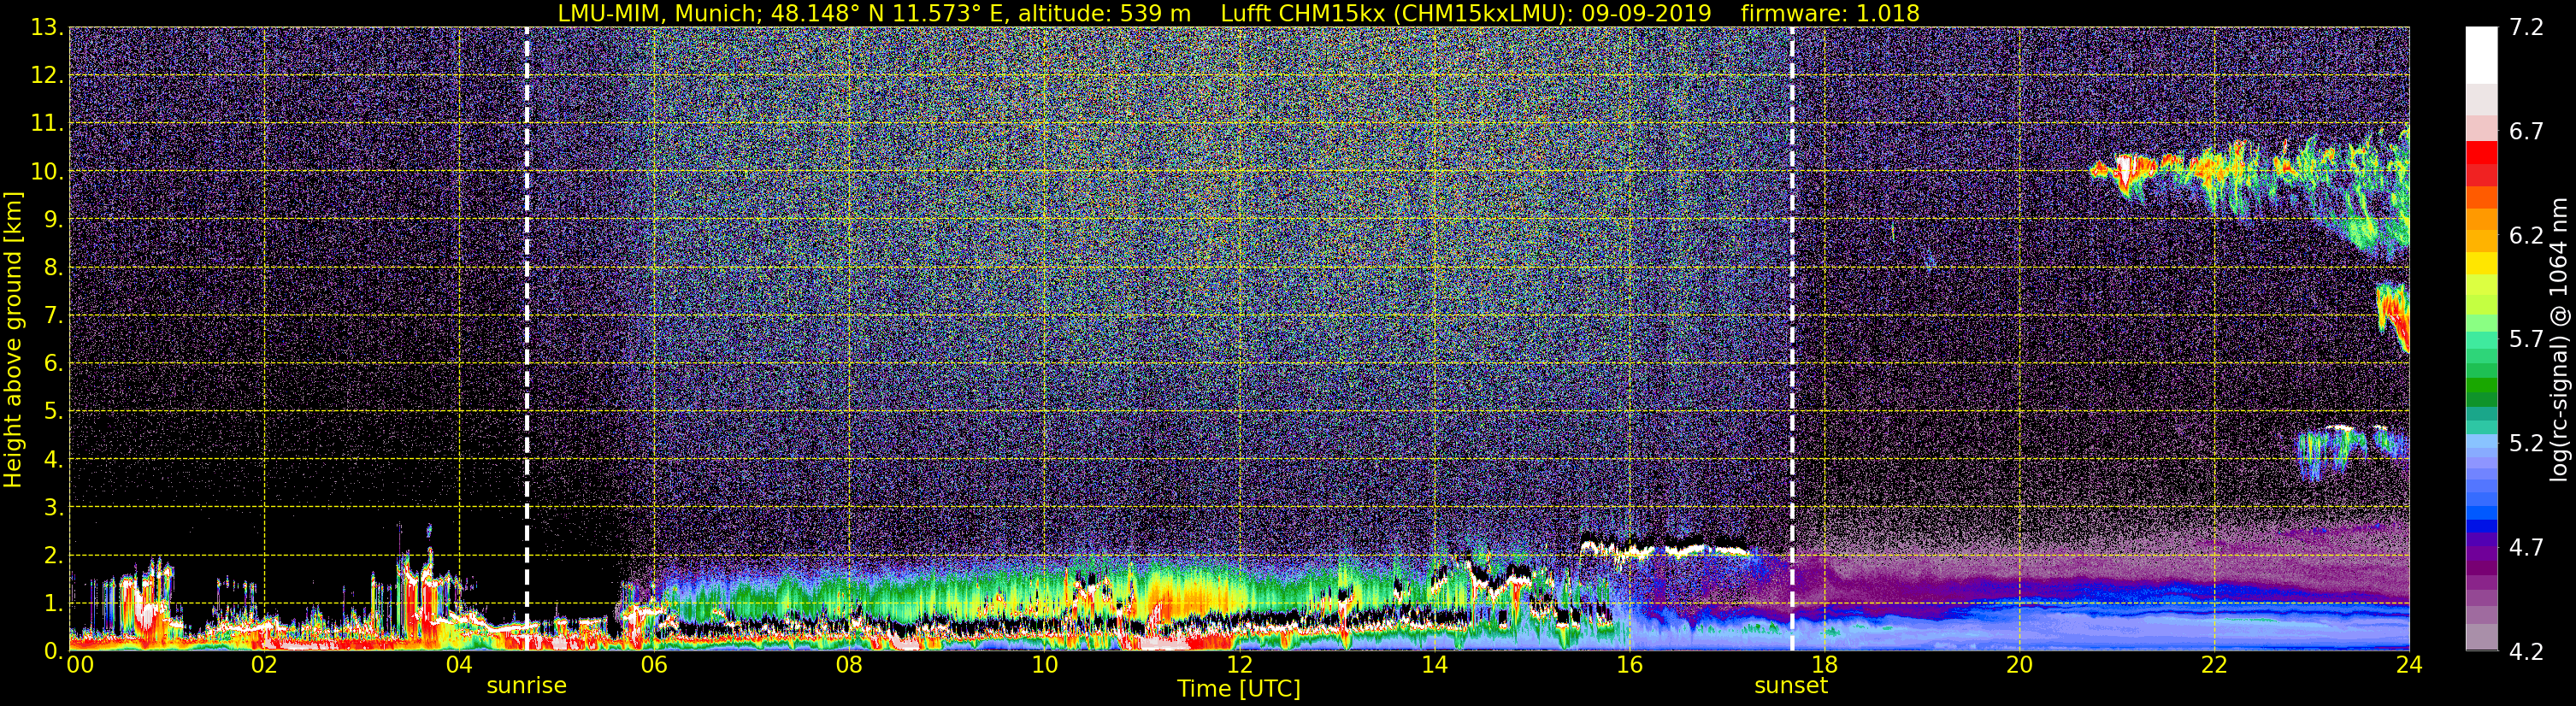The height and width of the screenshot is (706, 2576).
Task: Click the colorbar tick value 5.2
Action: click(2526, 444)
